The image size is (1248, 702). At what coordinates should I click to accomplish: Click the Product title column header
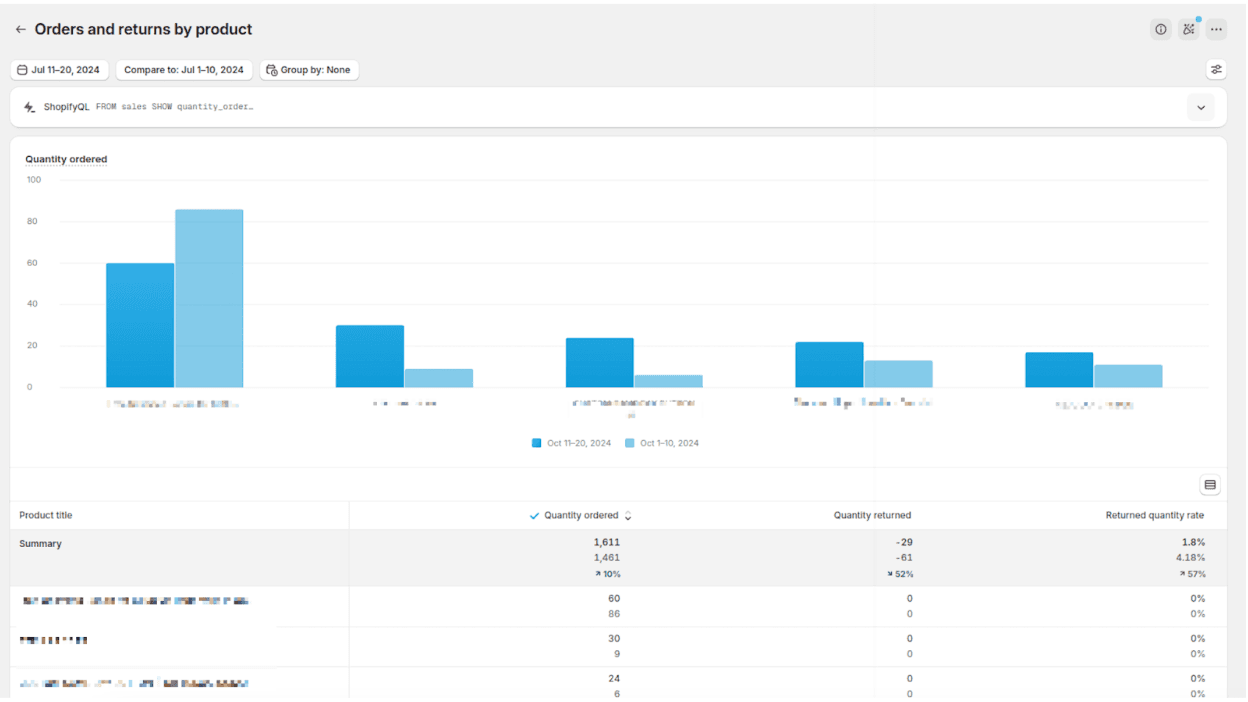click(46, 516)
